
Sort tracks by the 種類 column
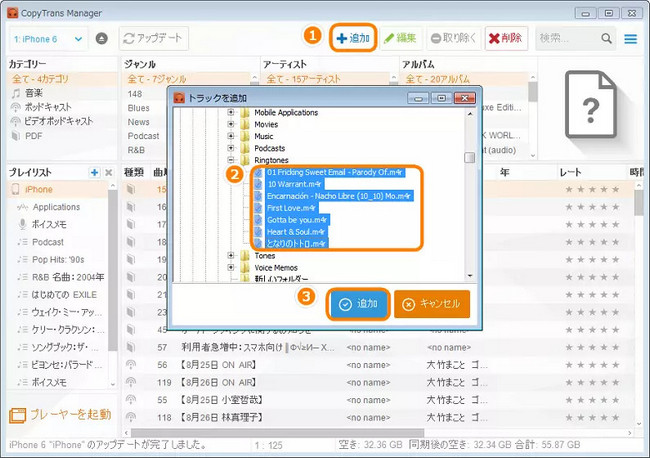click(x=133, y=172)
